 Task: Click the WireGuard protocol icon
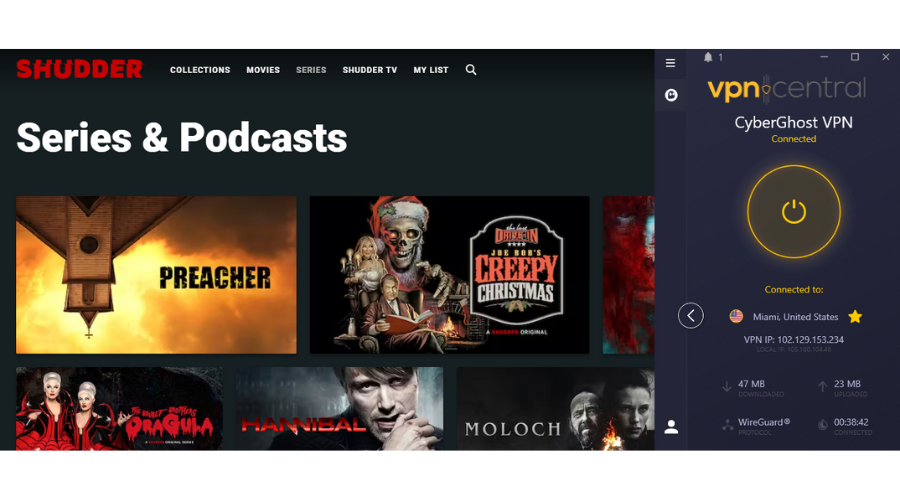click(x=727, y=425)
